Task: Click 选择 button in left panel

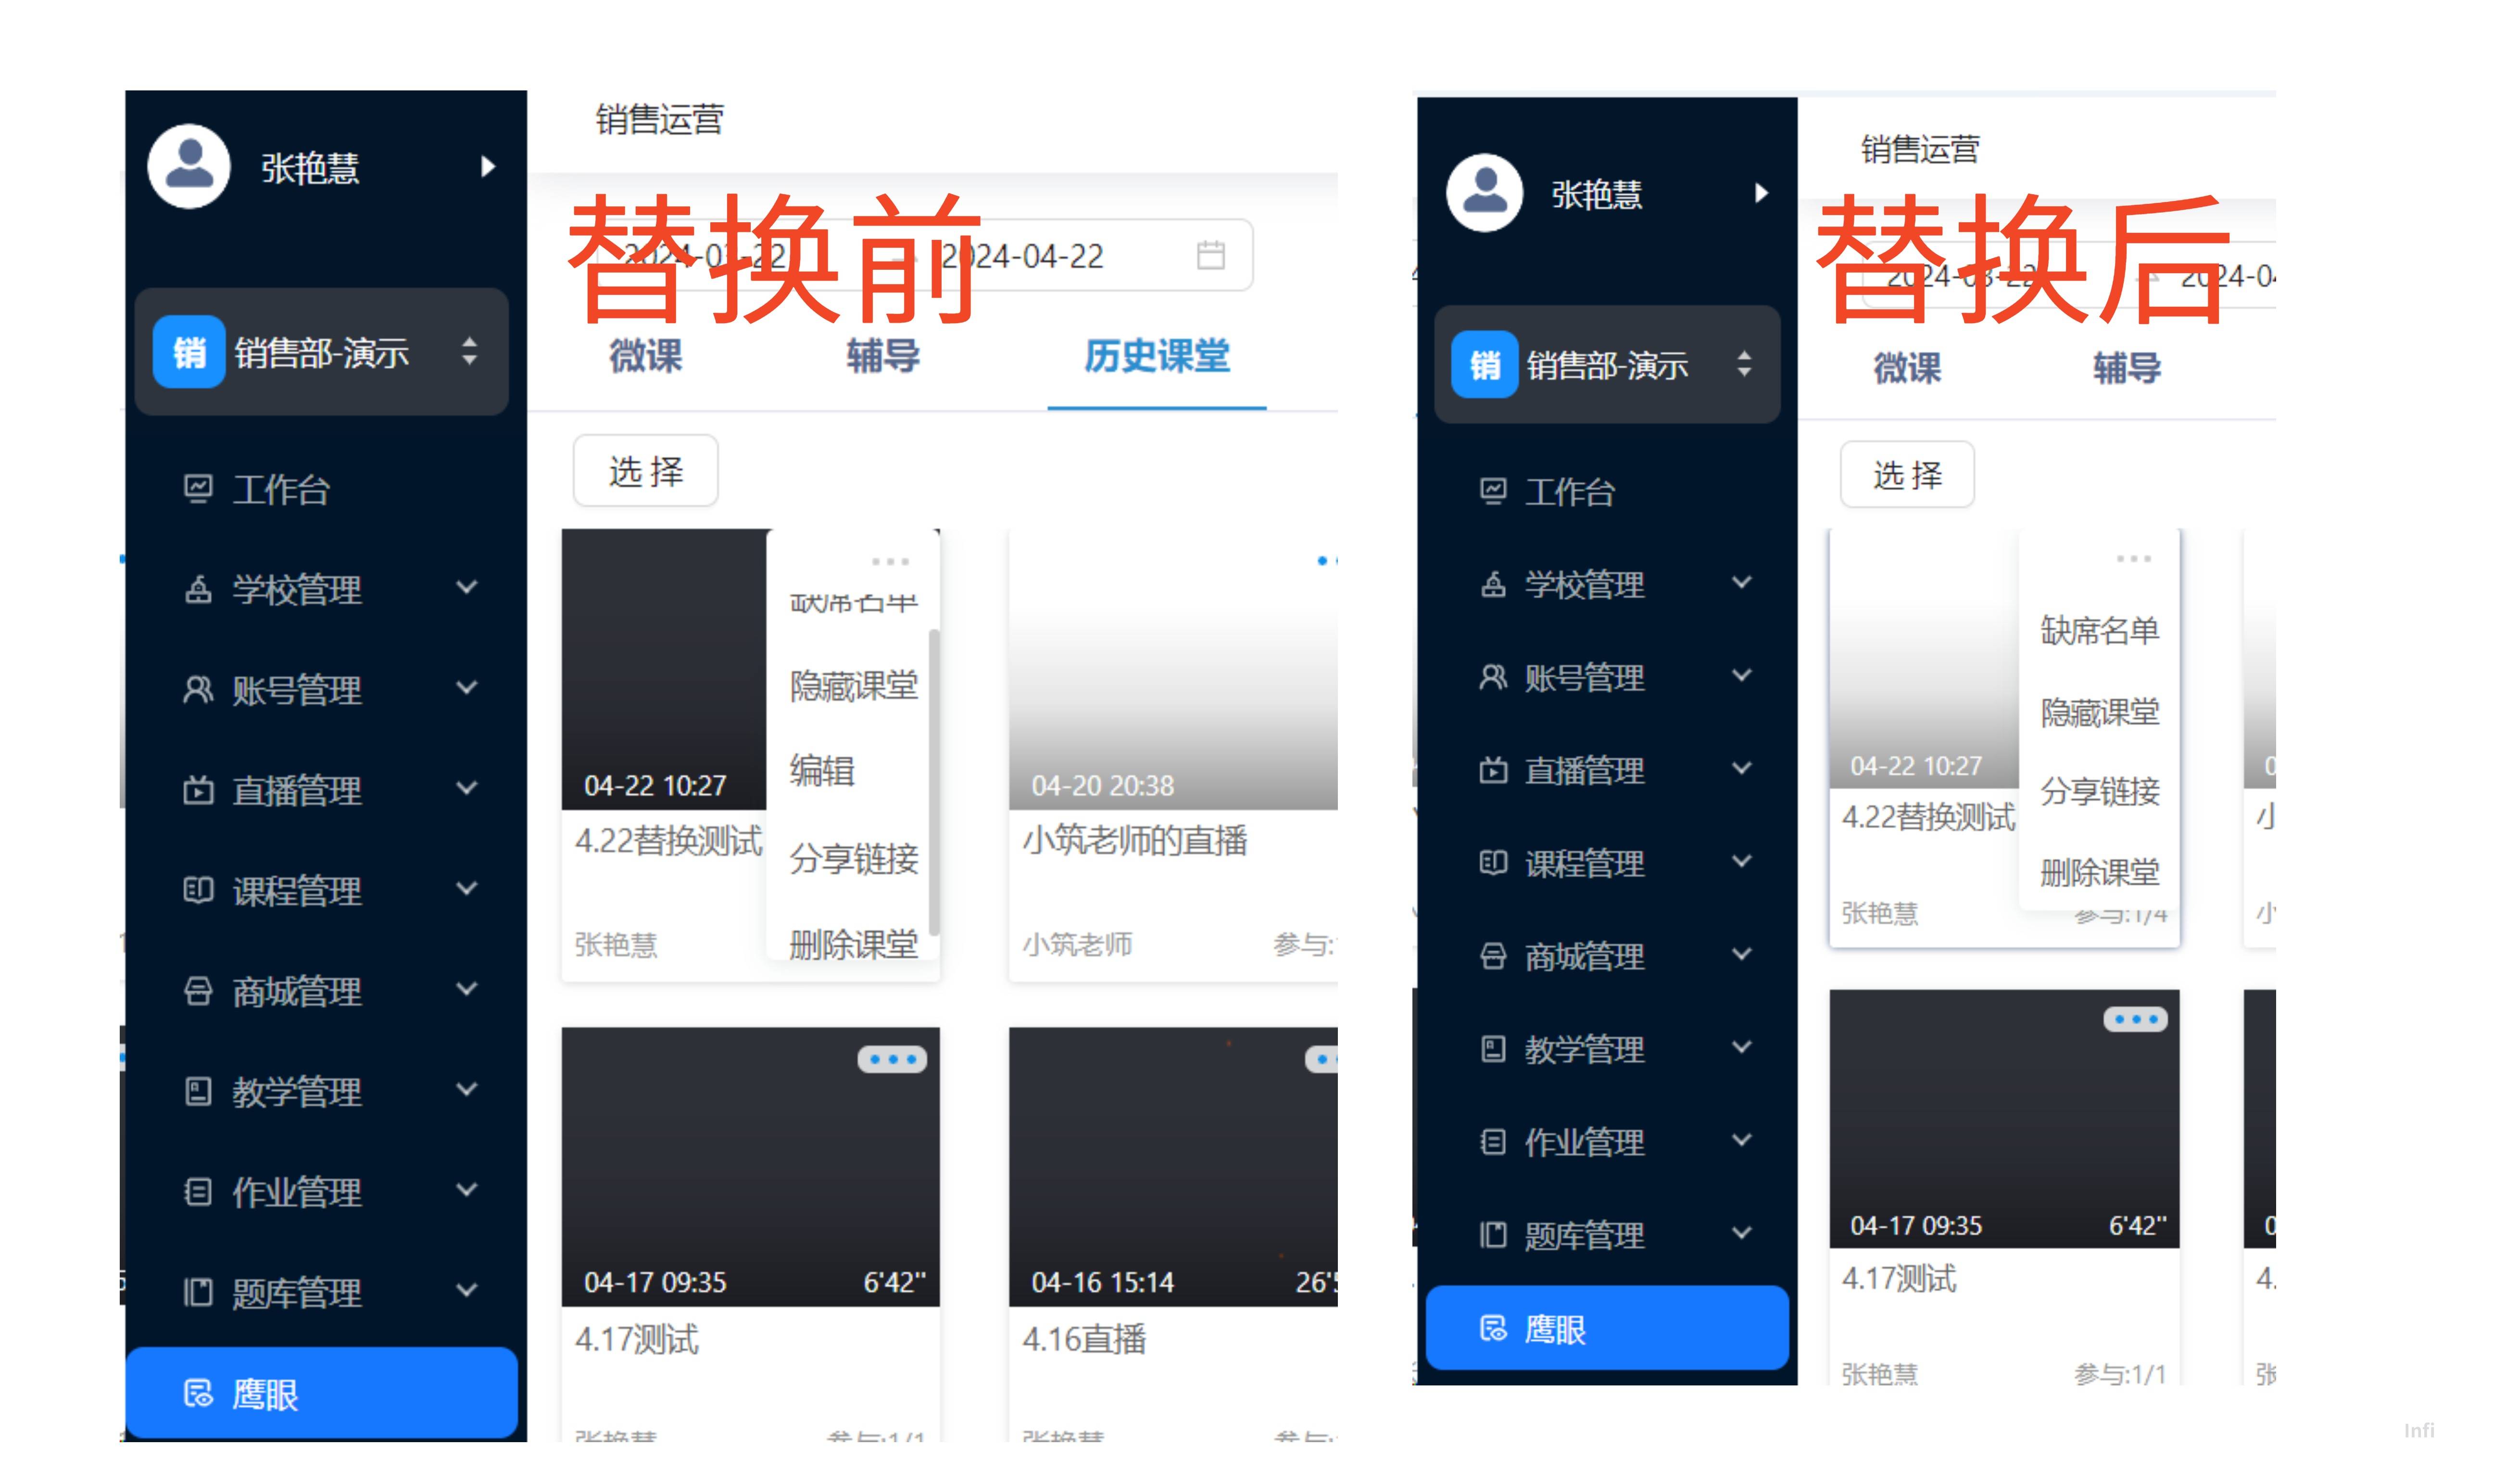Action: (x=645, y=470)
